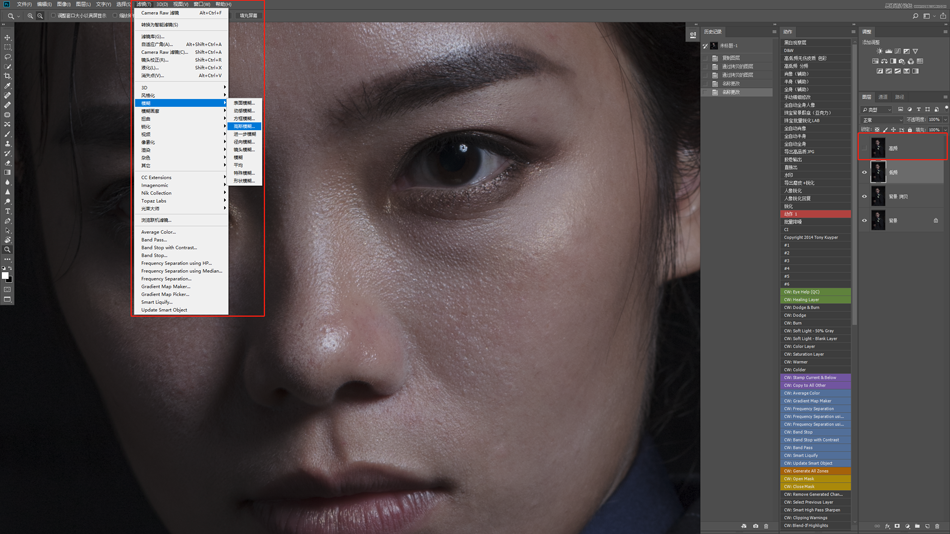Create new snapshot camera icon in History panel
This screenshot has width=950, height=534.
pyautogui.click(x=755, y=526)
